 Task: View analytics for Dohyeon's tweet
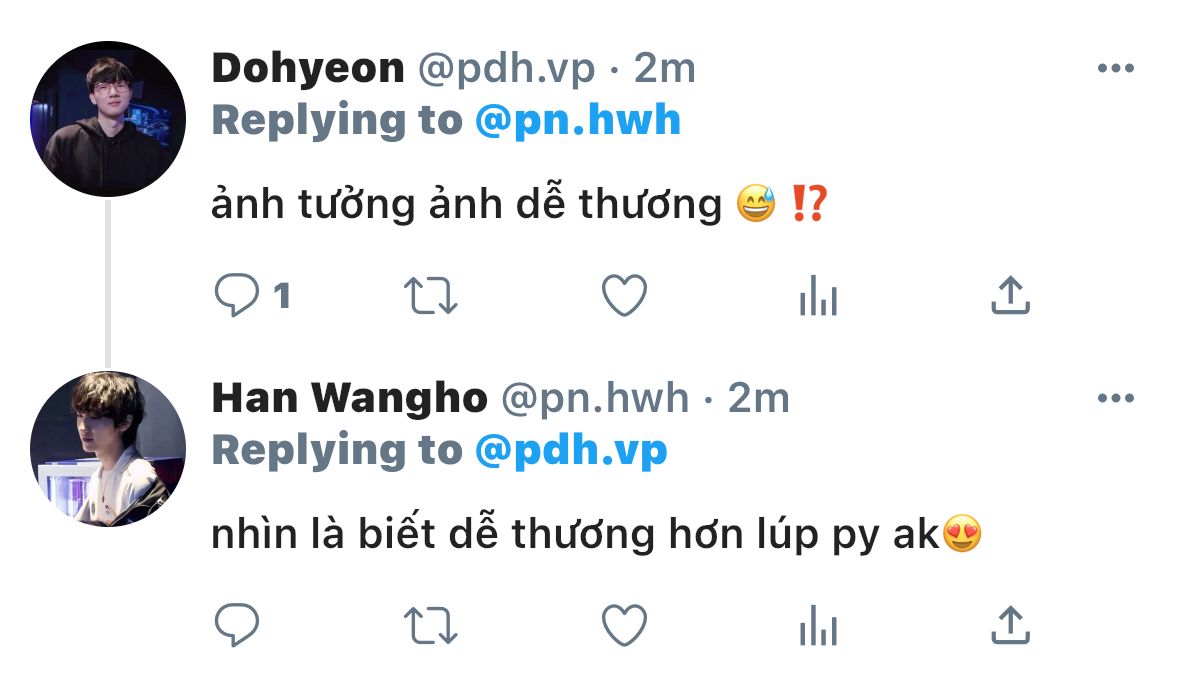click(x=818, y=295)
